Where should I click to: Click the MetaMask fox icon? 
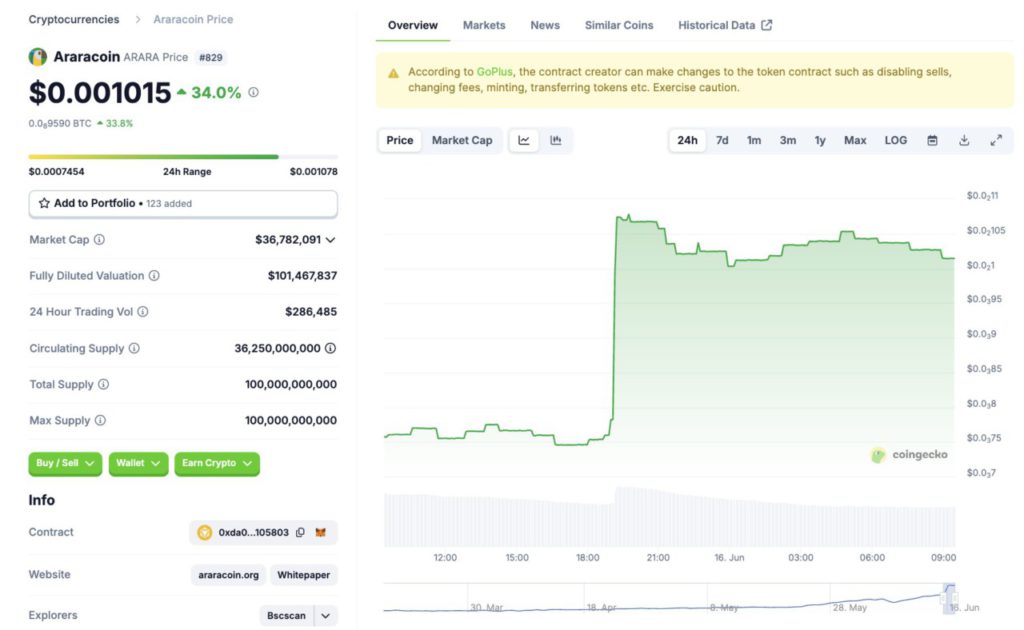click(321, 533)
